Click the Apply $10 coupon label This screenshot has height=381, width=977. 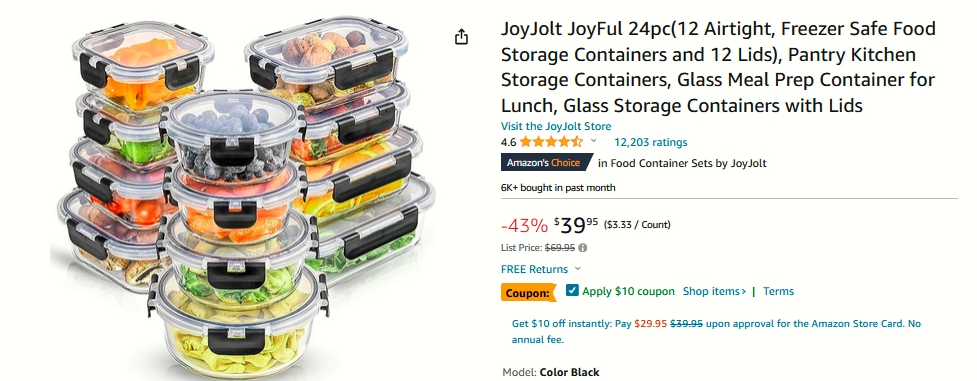pyautogui.click(x=628, y=291)
